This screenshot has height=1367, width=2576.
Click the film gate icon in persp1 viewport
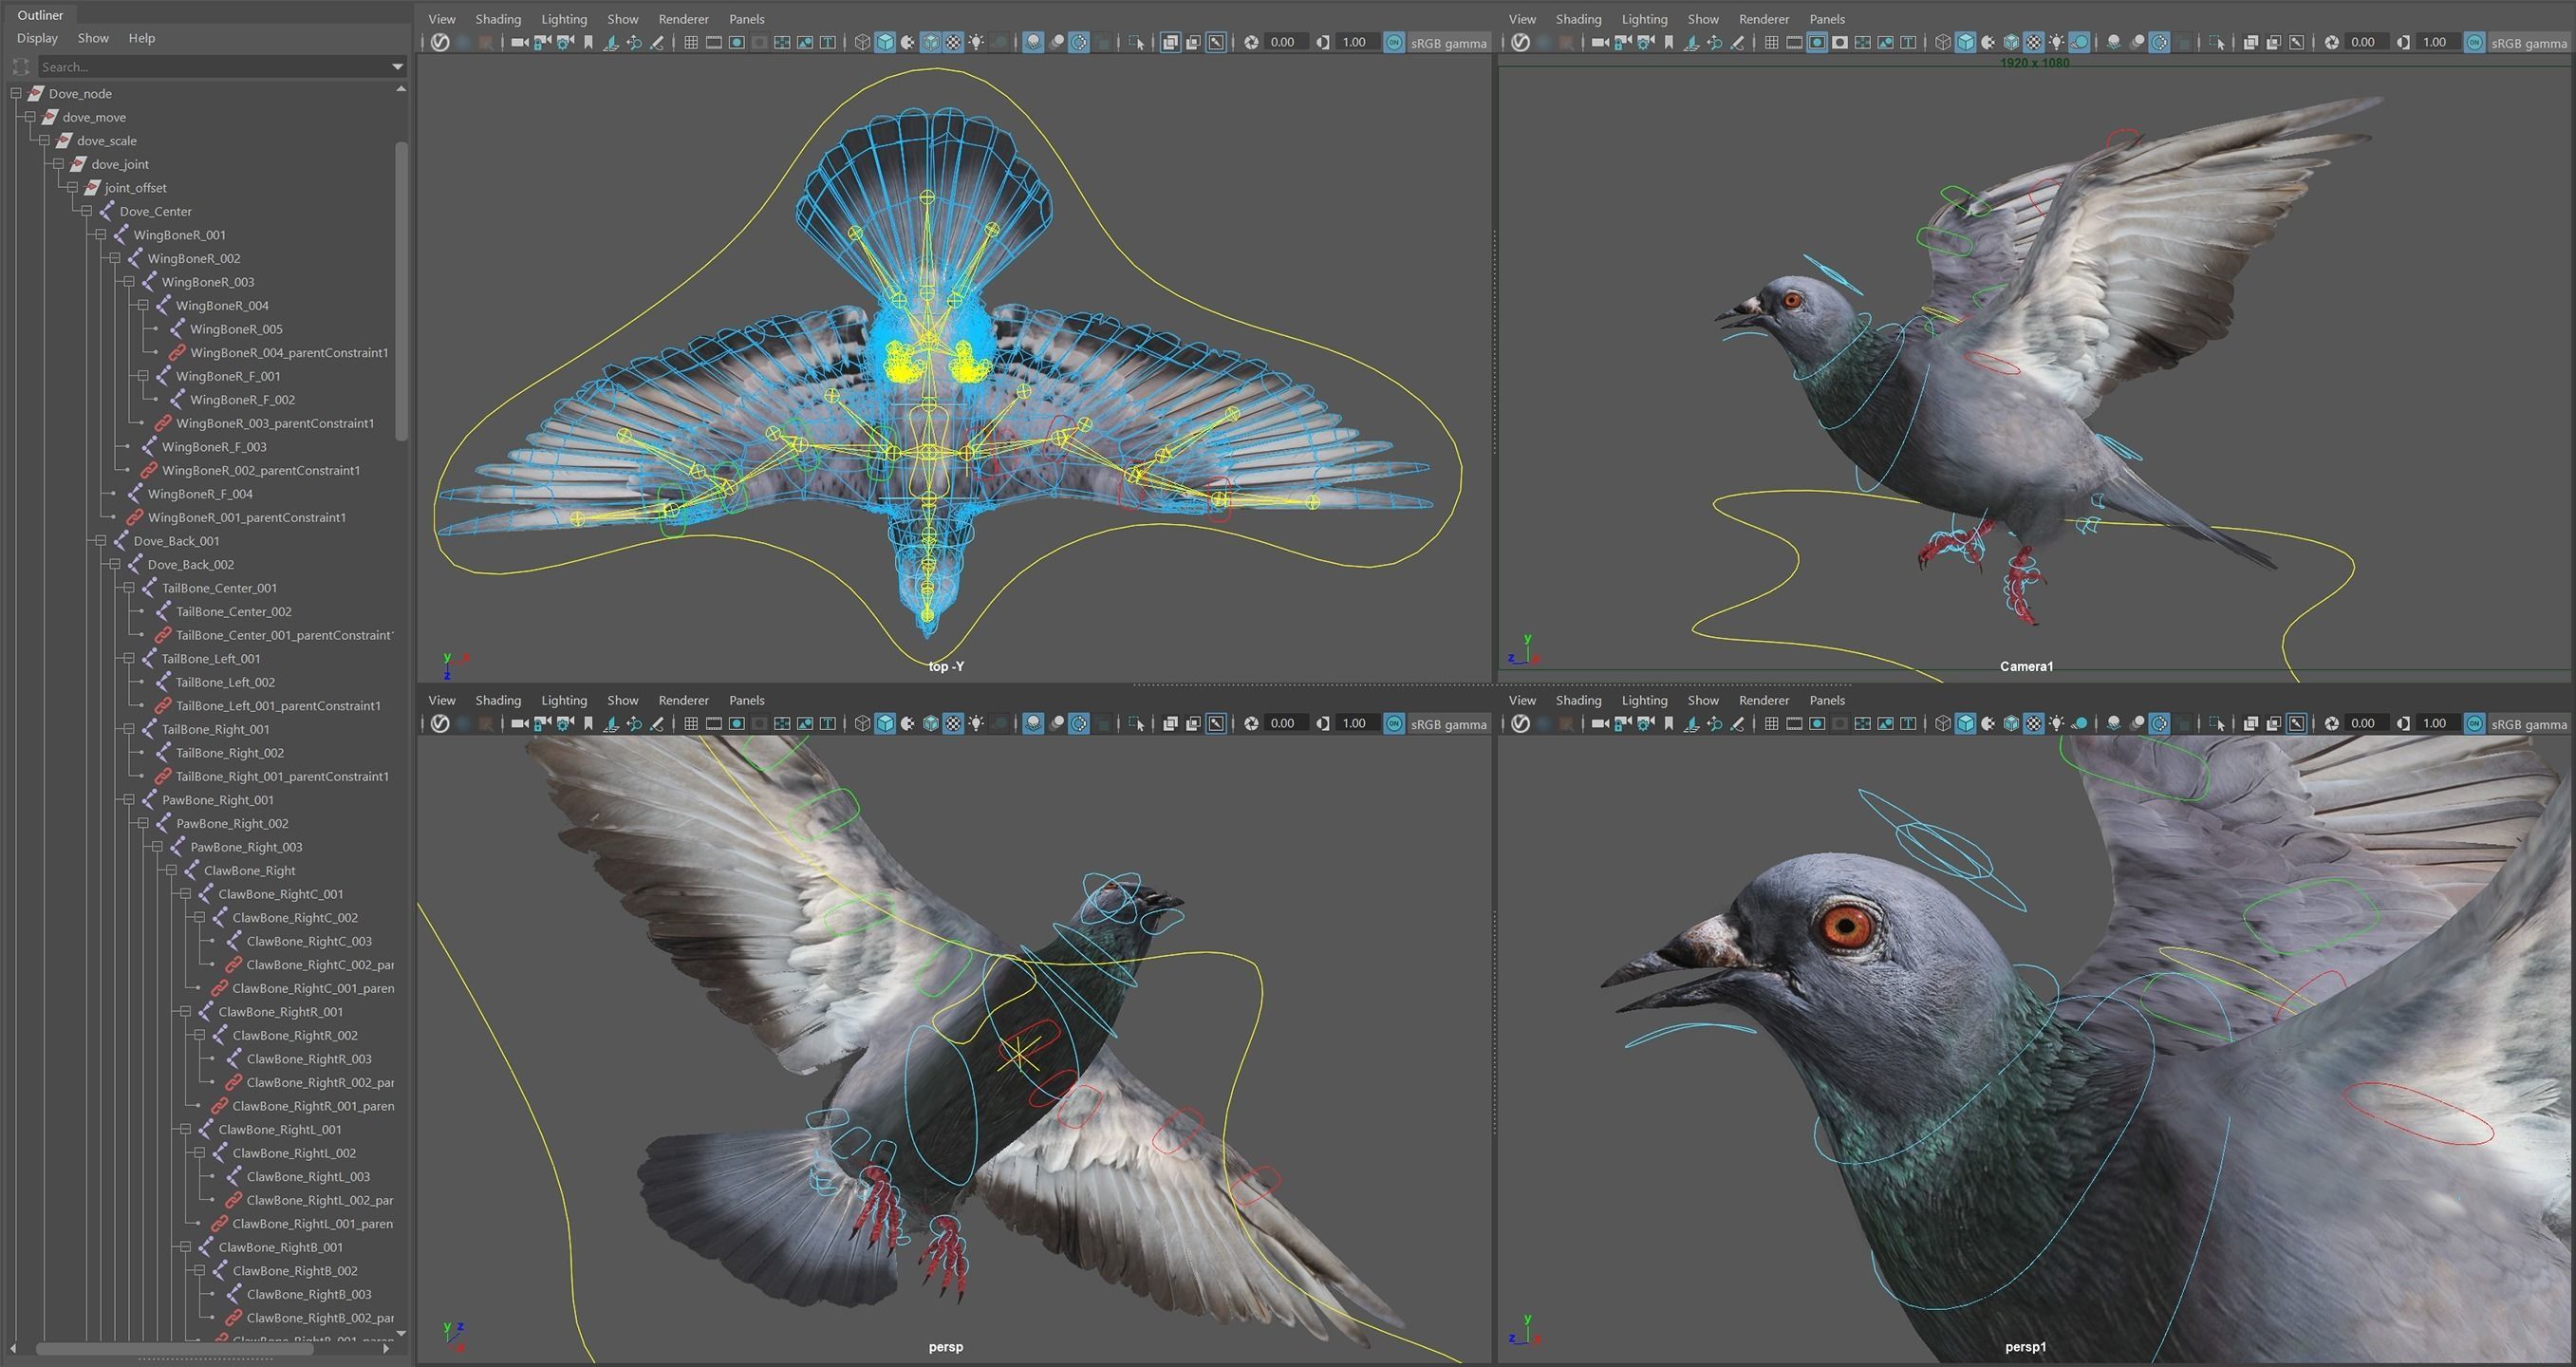(x=1794, y=723)
